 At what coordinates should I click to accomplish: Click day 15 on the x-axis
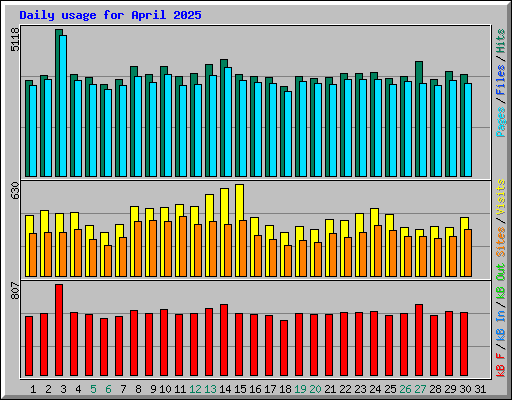click(240, 389)
